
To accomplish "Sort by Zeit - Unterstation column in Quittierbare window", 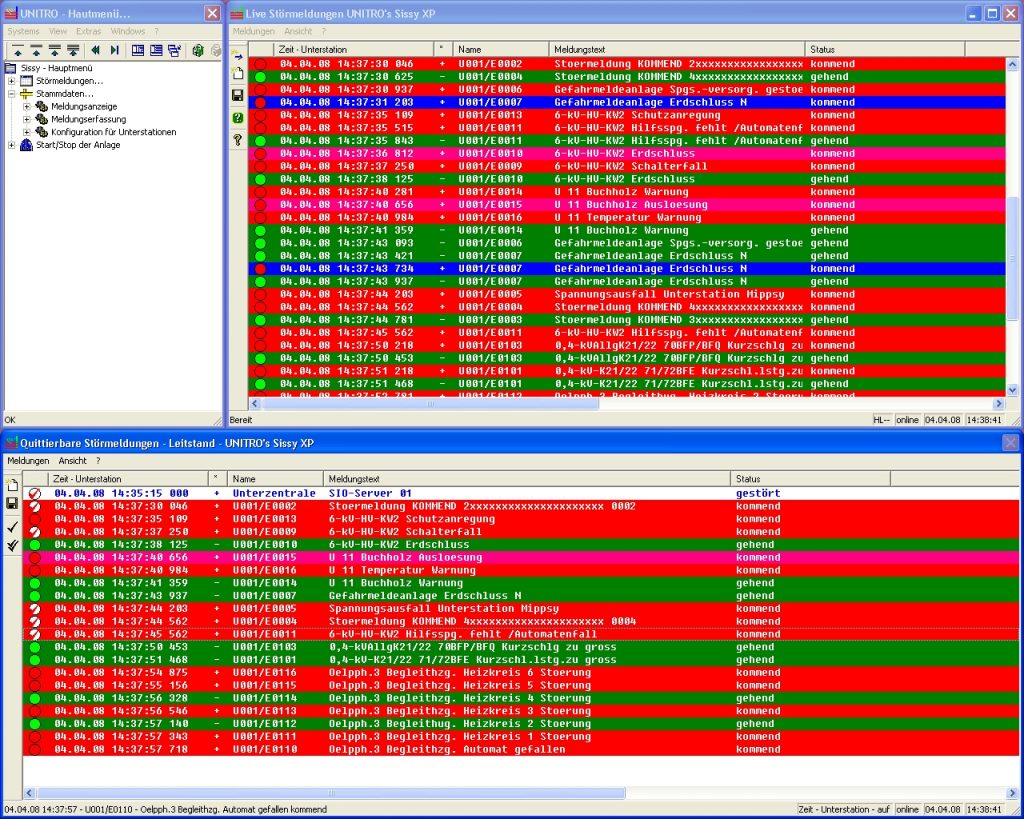I will pyautogui.click(x=127, y=479).
